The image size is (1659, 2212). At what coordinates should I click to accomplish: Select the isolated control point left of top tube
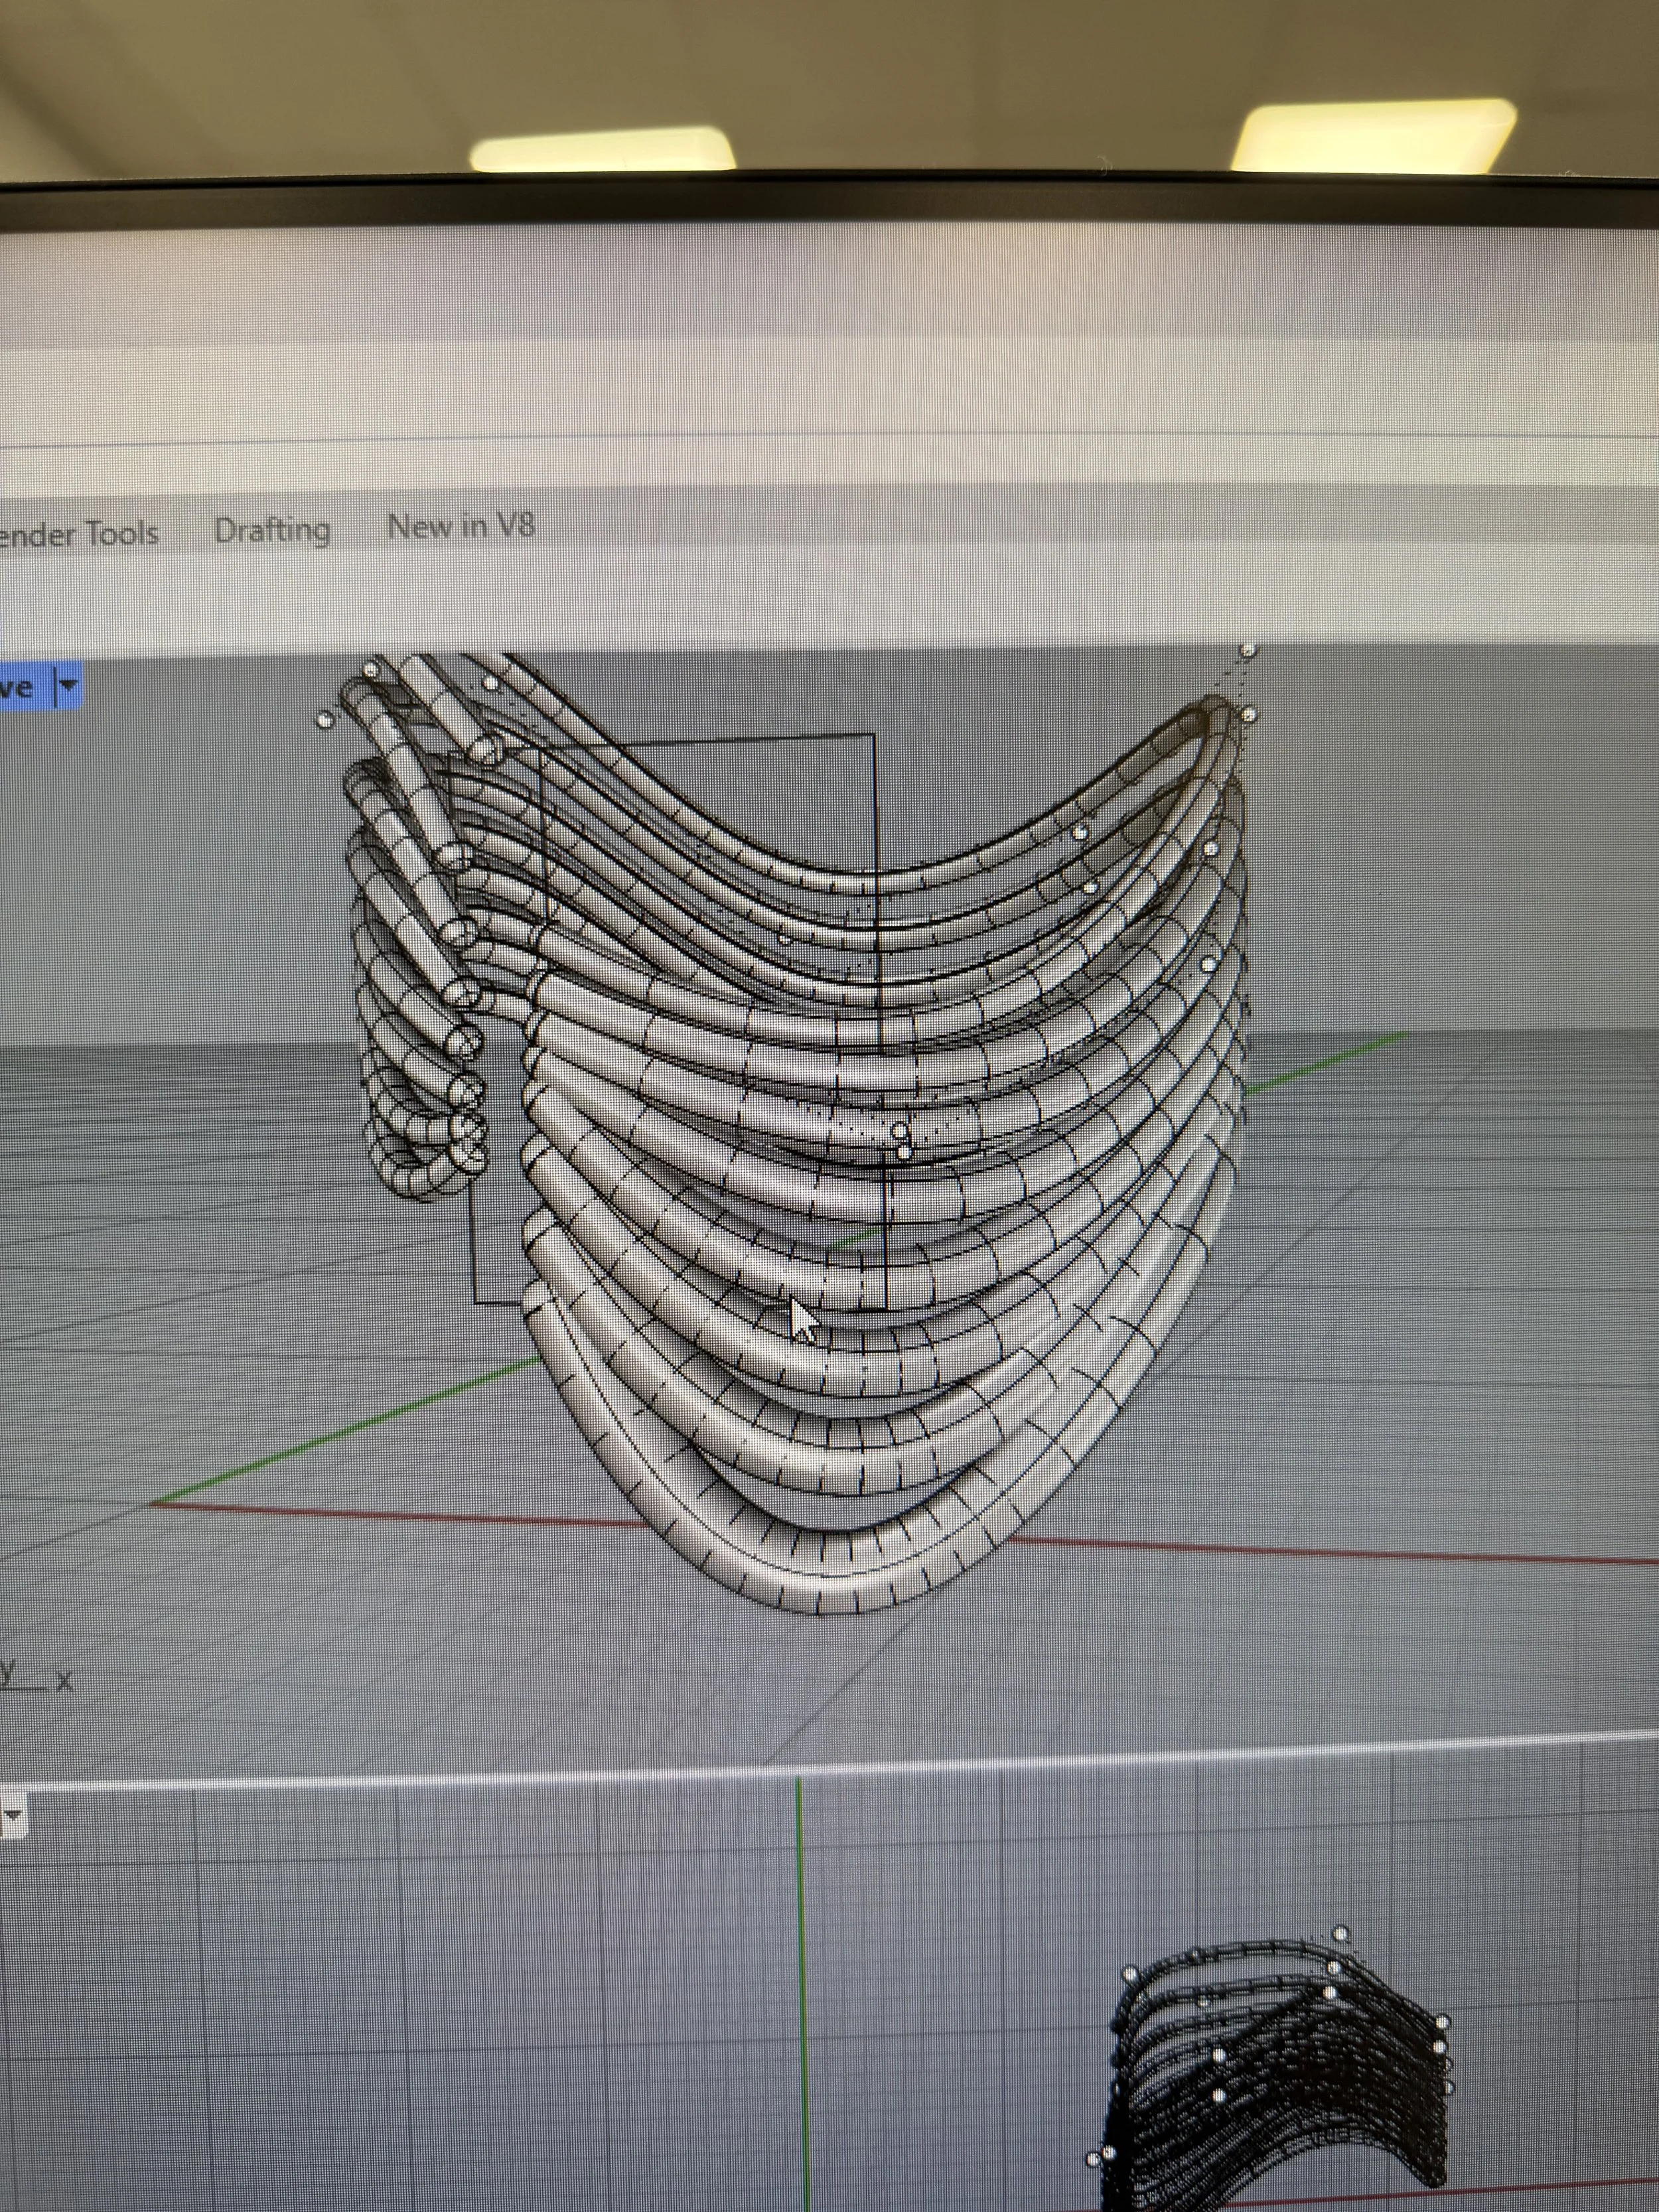click(324, 720)
